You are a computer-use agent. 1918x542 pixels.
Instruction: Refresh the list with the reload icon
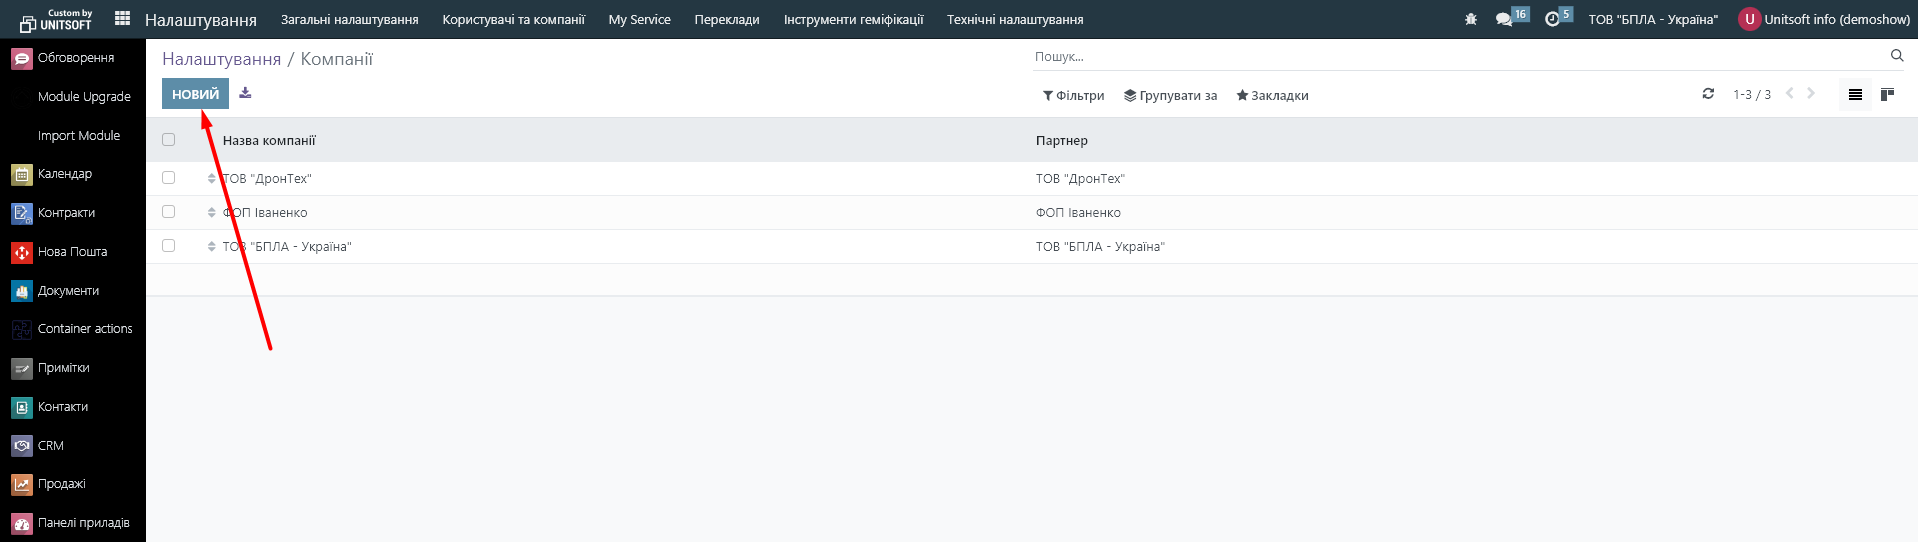click(1708, 94)
